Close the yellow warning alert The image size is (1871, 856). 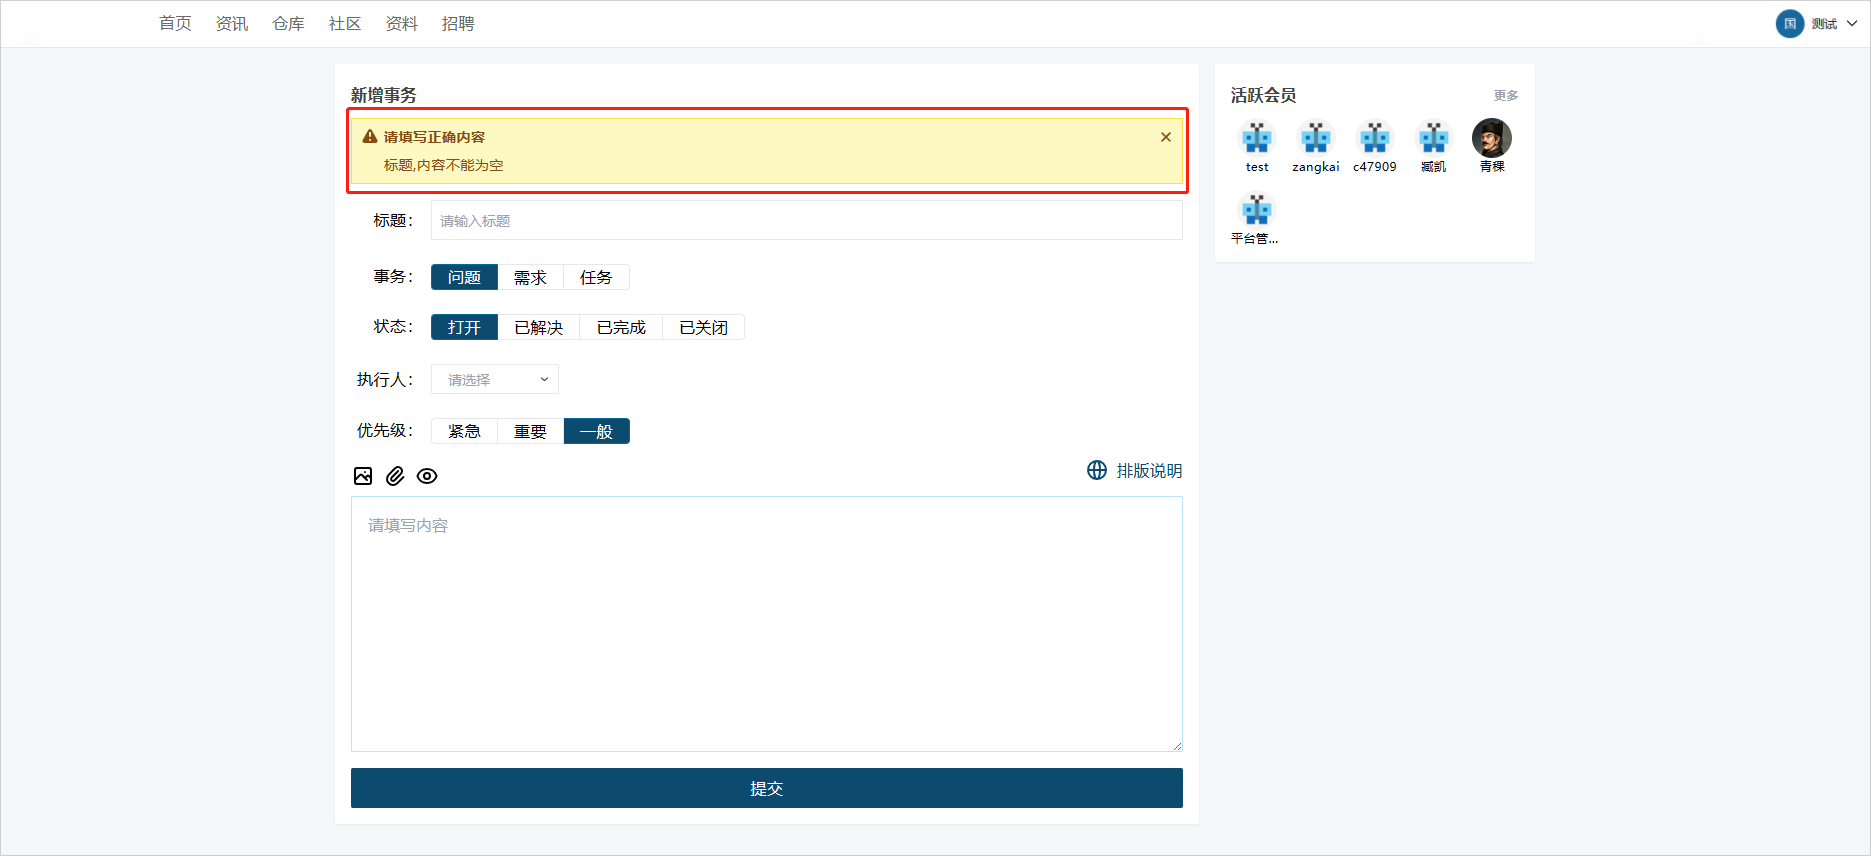1165,137
